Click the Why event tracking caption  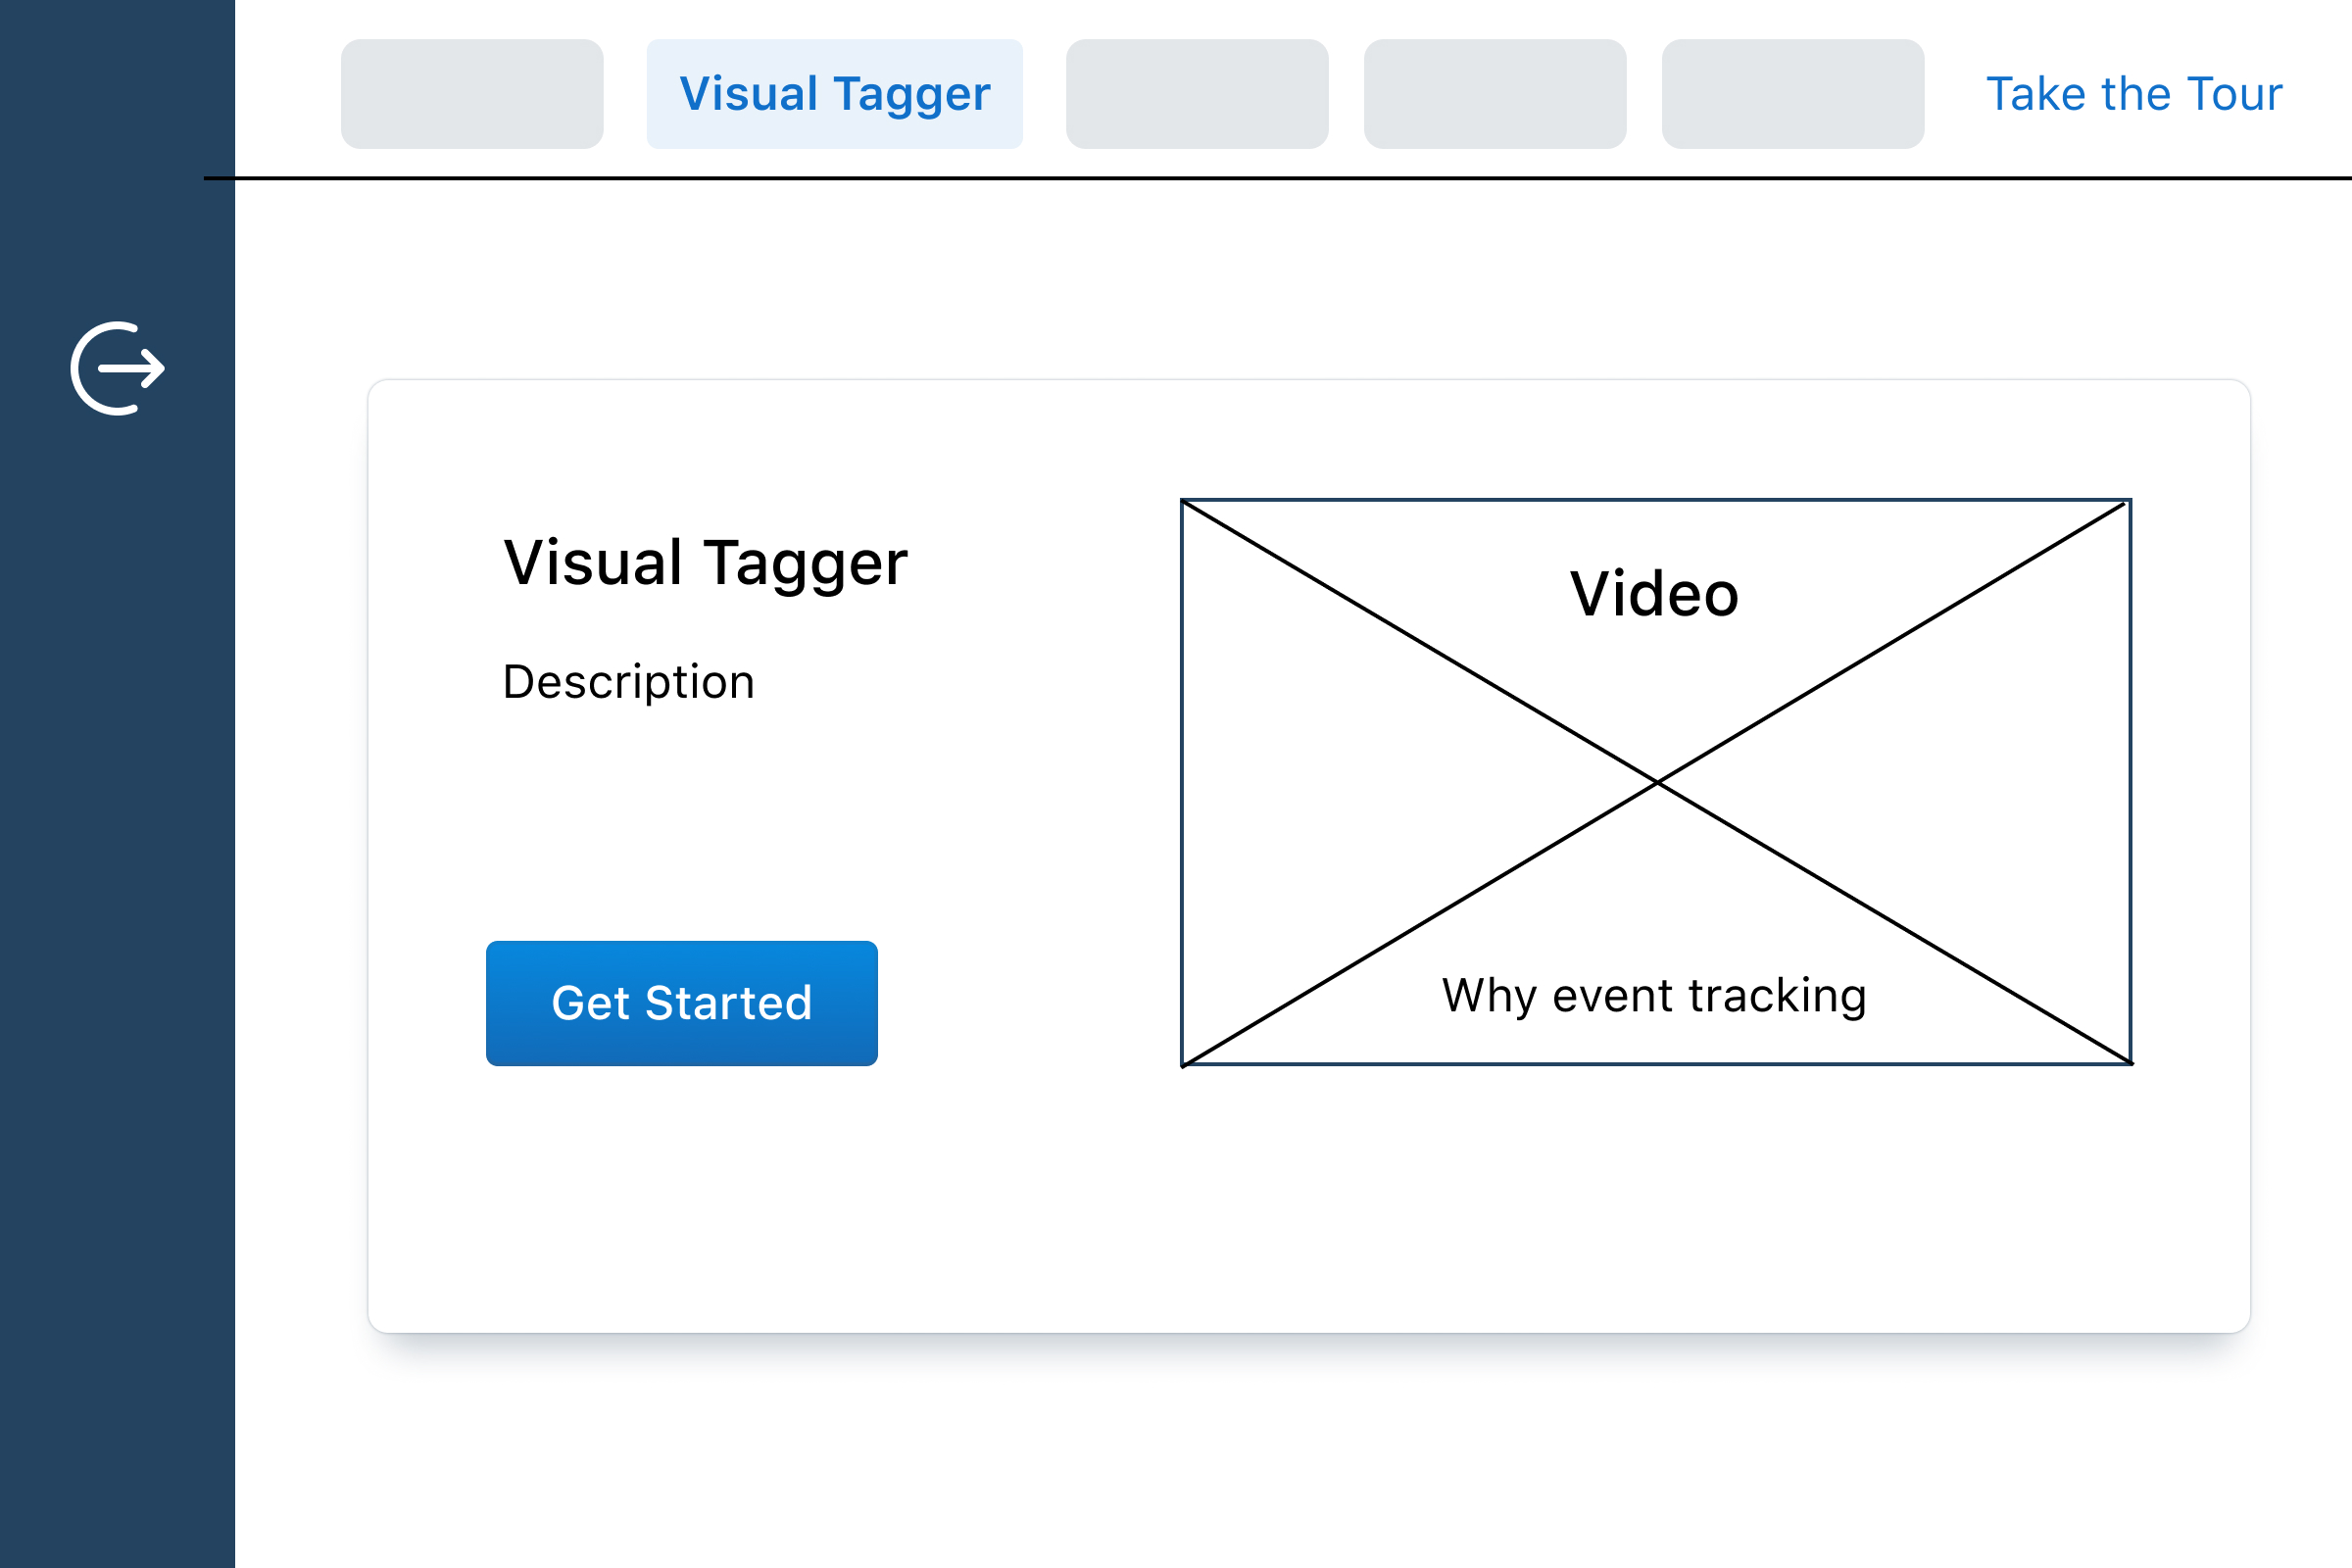1654,996
